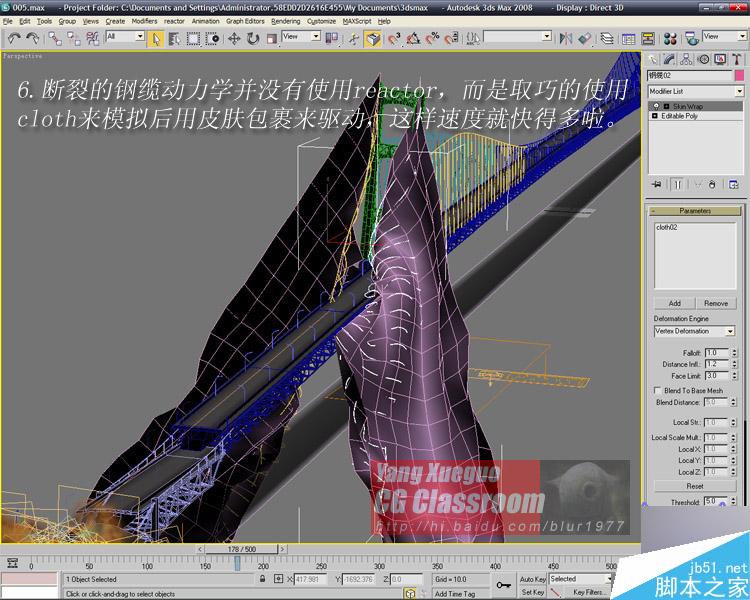Image resolution: width=750 pixels, height=600 pixels.
Task: Open the Named Selection Sets dropdown
Action: [x=517, y=36]
